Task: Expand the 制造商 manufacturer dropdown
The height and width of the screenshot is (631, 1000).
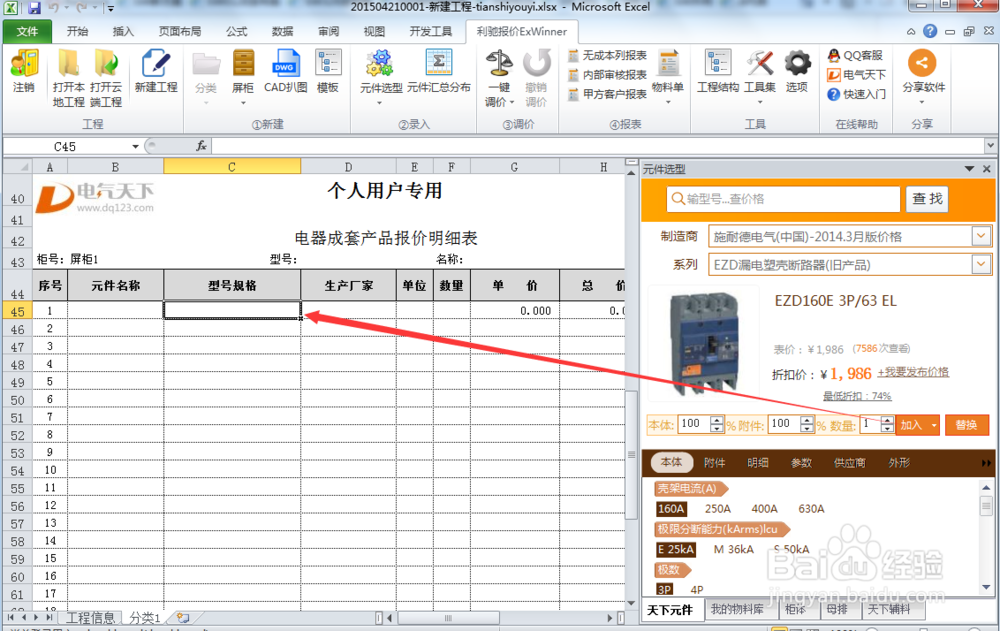Action: tap(982, 236)
